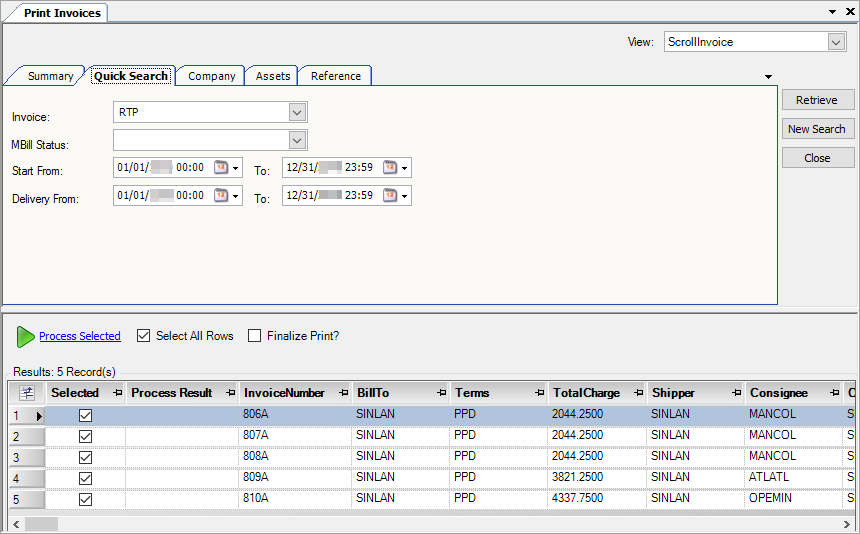Expand the Invoice RTP dropdown
860x534 pixels.
tap(296, 112)
